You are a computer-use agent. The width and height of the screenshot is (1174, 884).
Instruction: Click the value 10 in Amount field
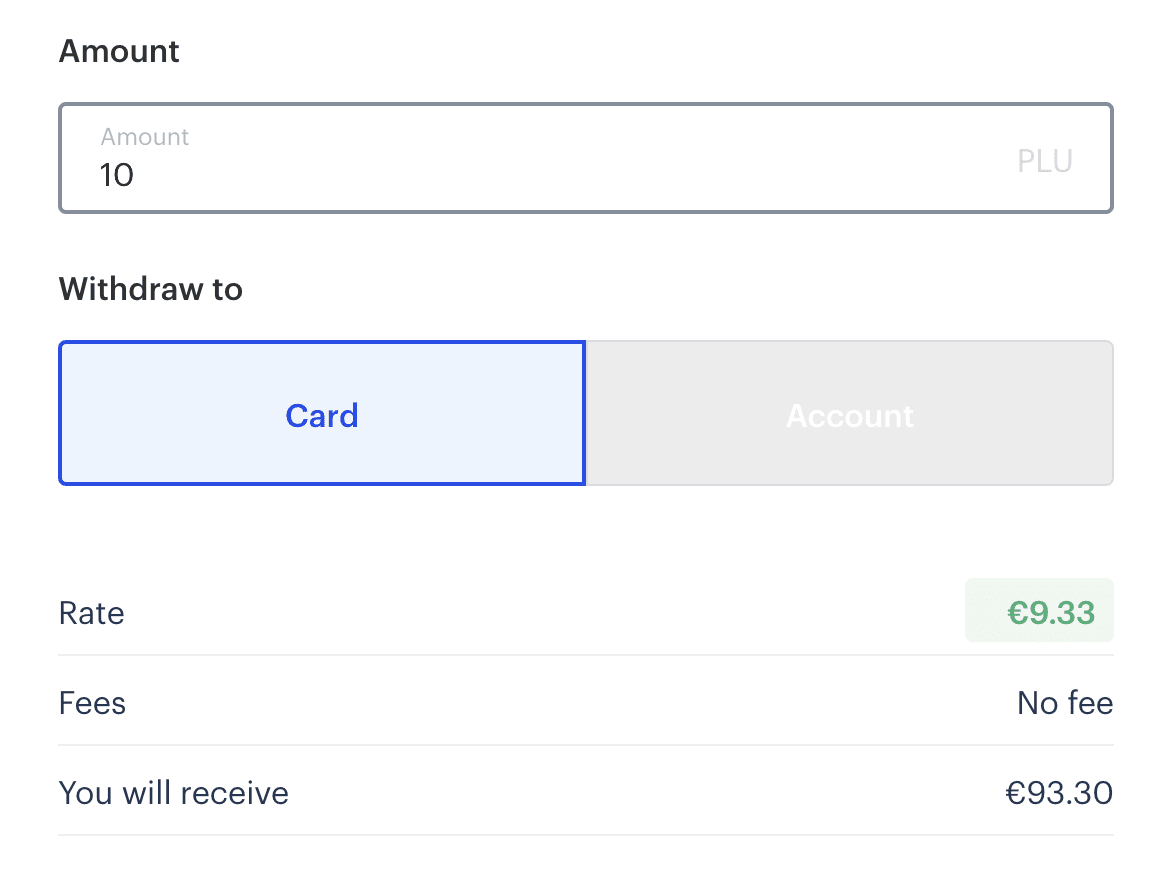pyautogui.click(x=117, y=176)
